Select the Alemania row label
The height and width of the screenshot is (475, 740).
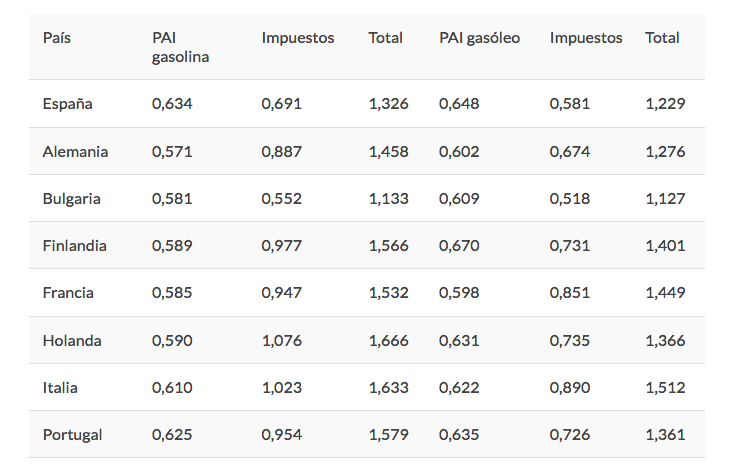(75, 152)
